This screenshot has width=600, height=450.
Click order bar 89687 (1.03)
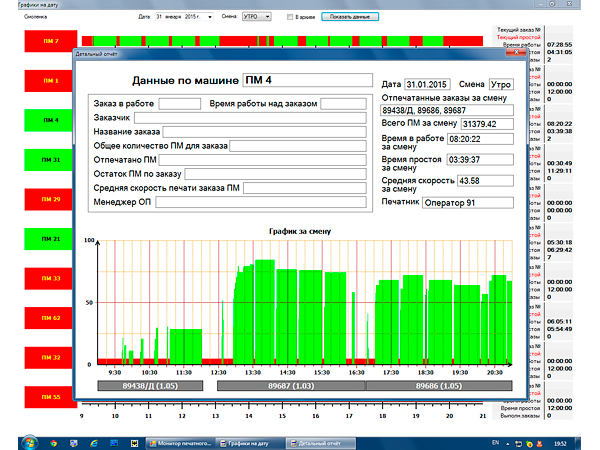tap(291, 384)
